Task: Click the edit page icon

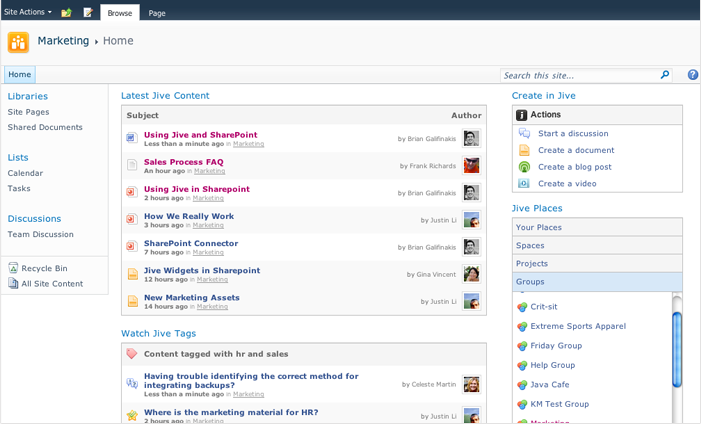Action: pyautogui.click(x=88, y=13)
